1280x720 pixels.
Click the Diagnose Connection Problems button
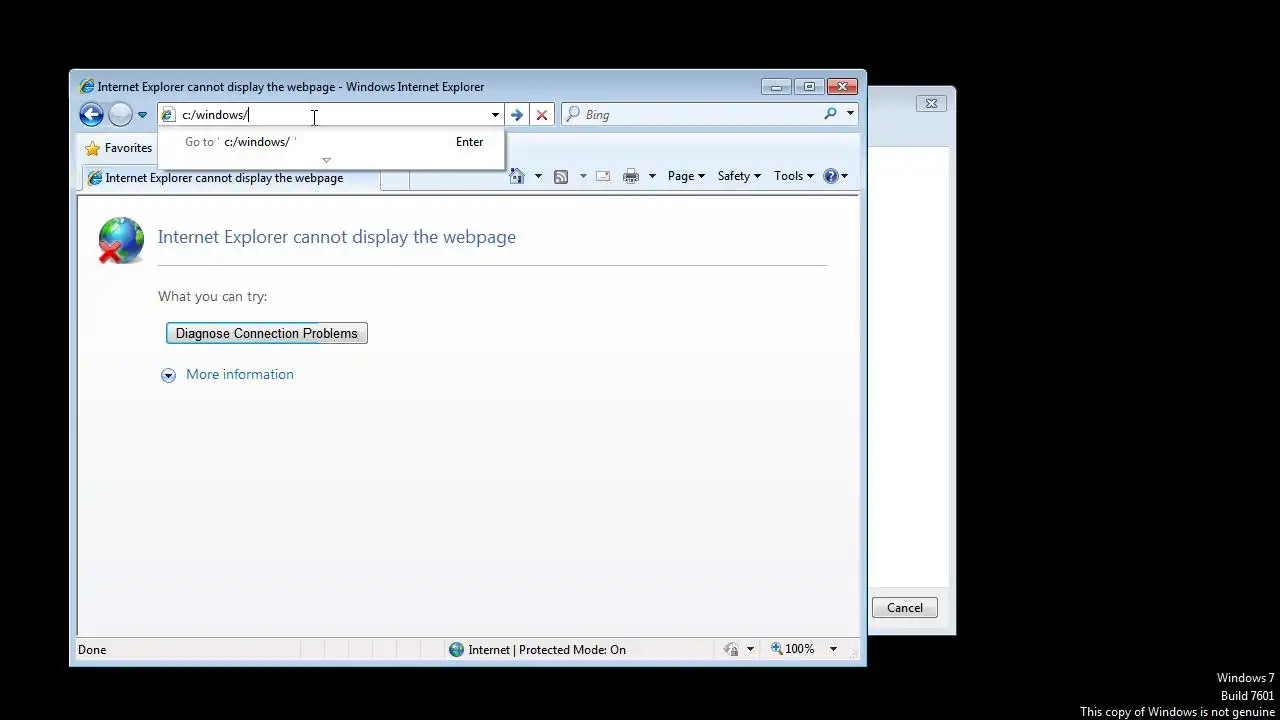[x=267, y=333]
